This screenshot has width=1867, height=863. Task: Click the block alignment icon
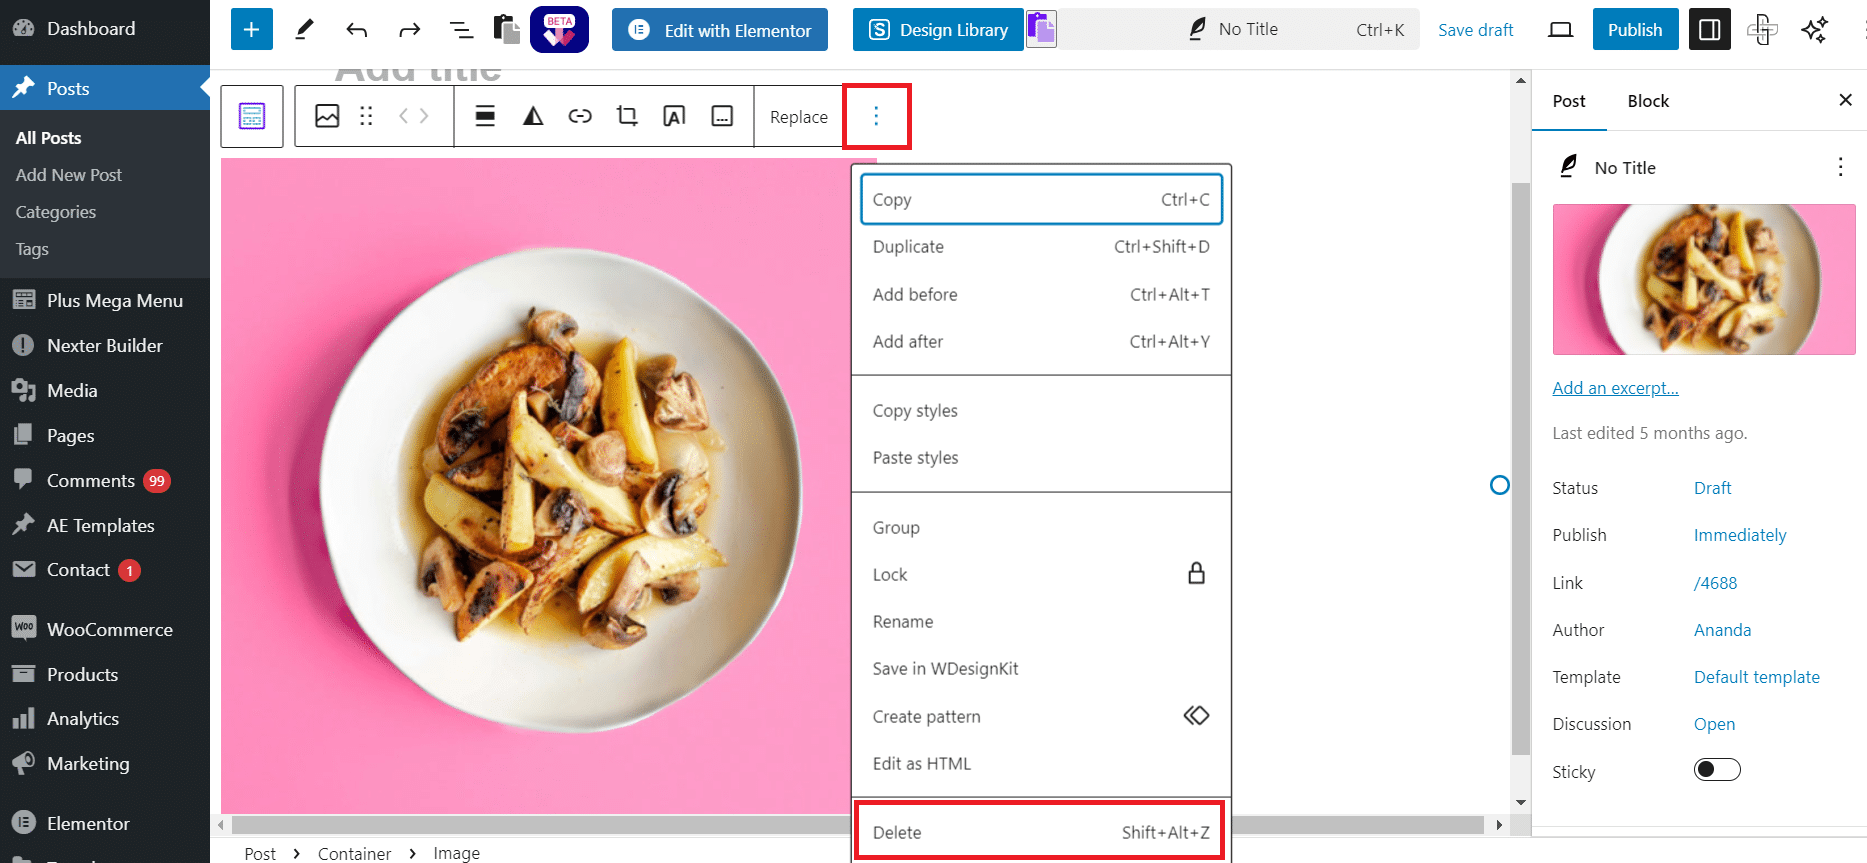(485, 116)
